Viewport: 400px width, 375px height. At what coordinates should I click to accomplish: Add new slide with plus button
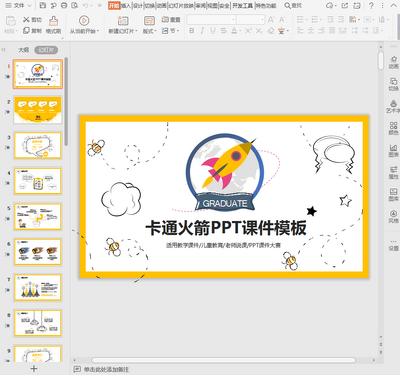tap(34, 368)
